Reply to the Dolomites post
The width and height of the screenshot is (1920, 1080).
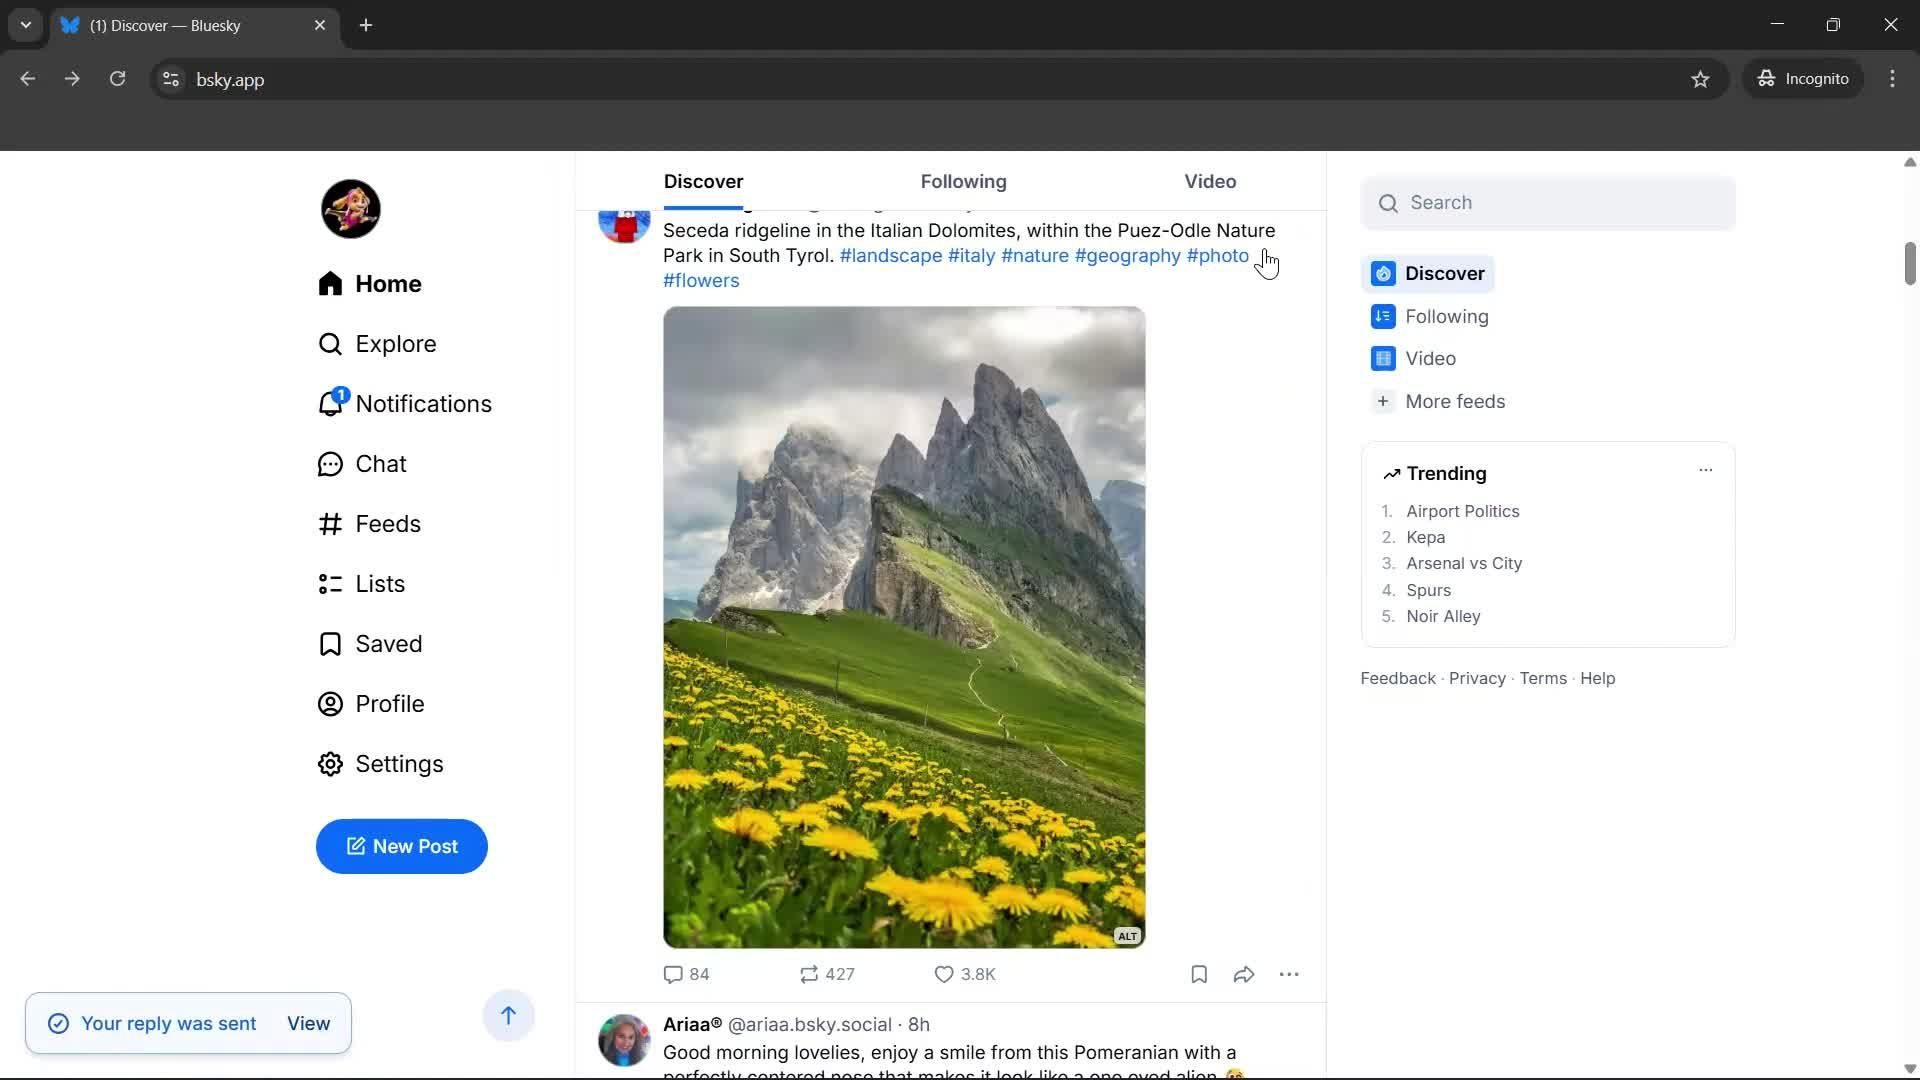click(673, 973)
